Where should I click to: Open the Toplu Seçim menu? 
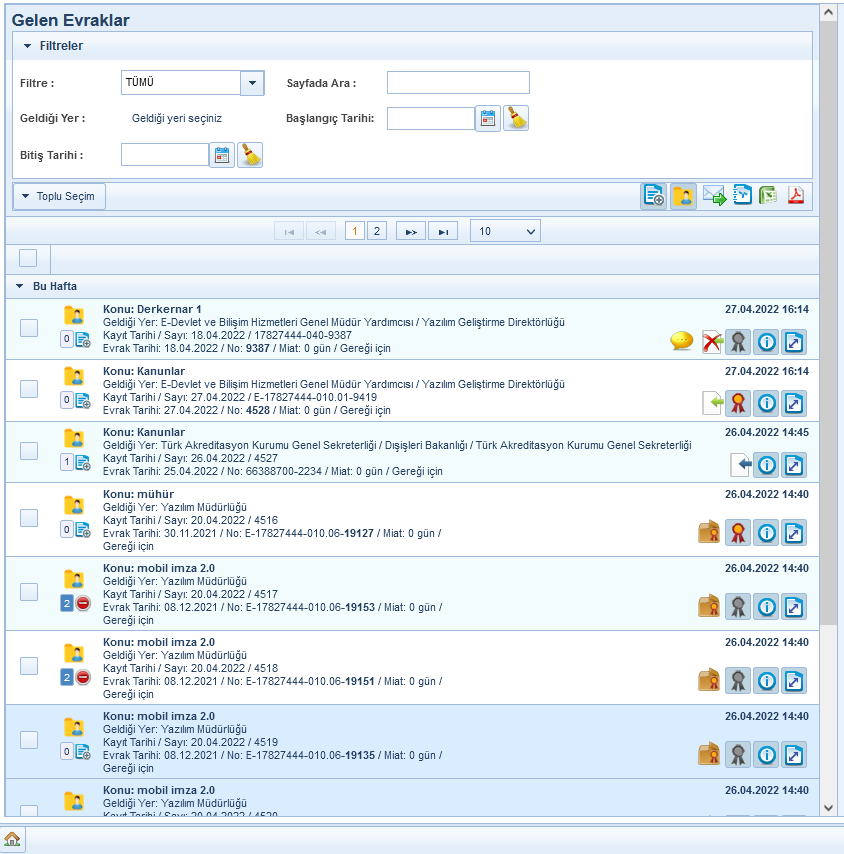click(x=59, y=196)
